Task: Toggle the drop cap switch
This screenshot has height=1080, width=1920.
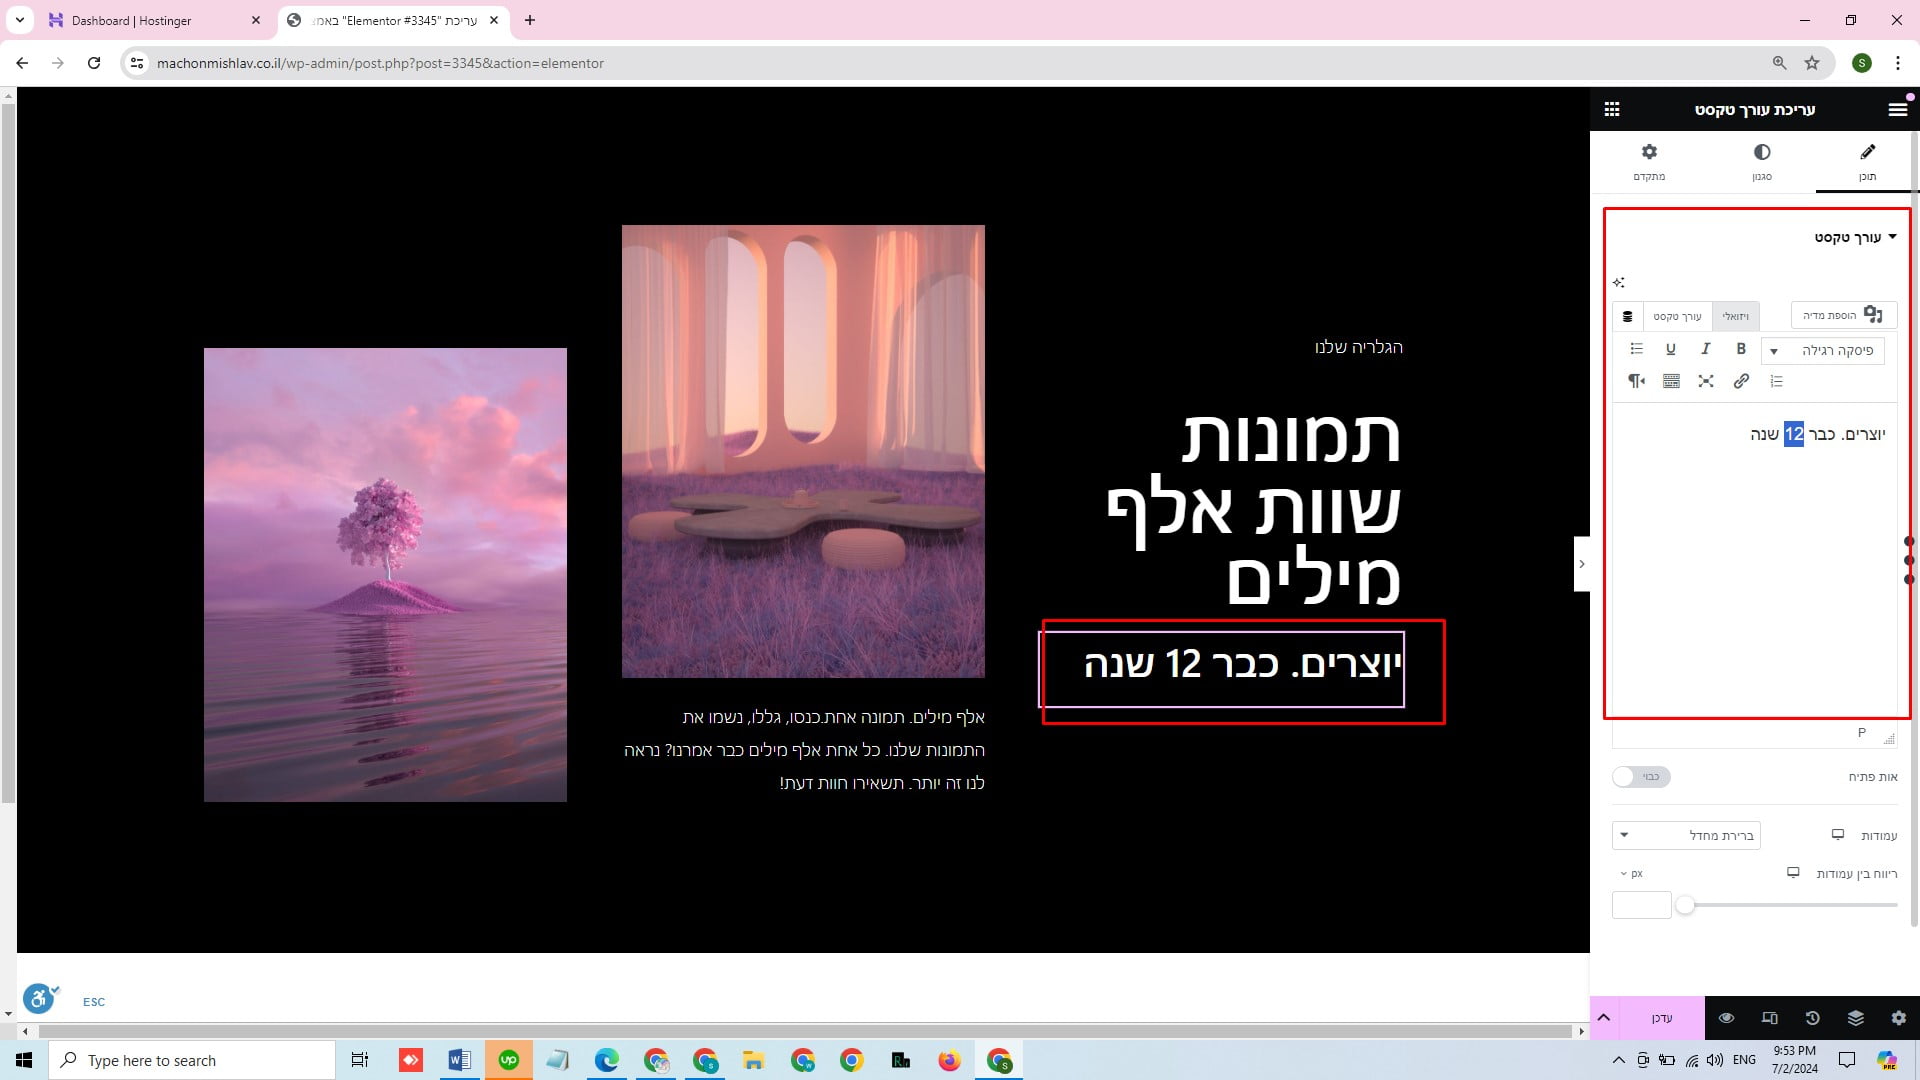Action: tap(1641, 777)
